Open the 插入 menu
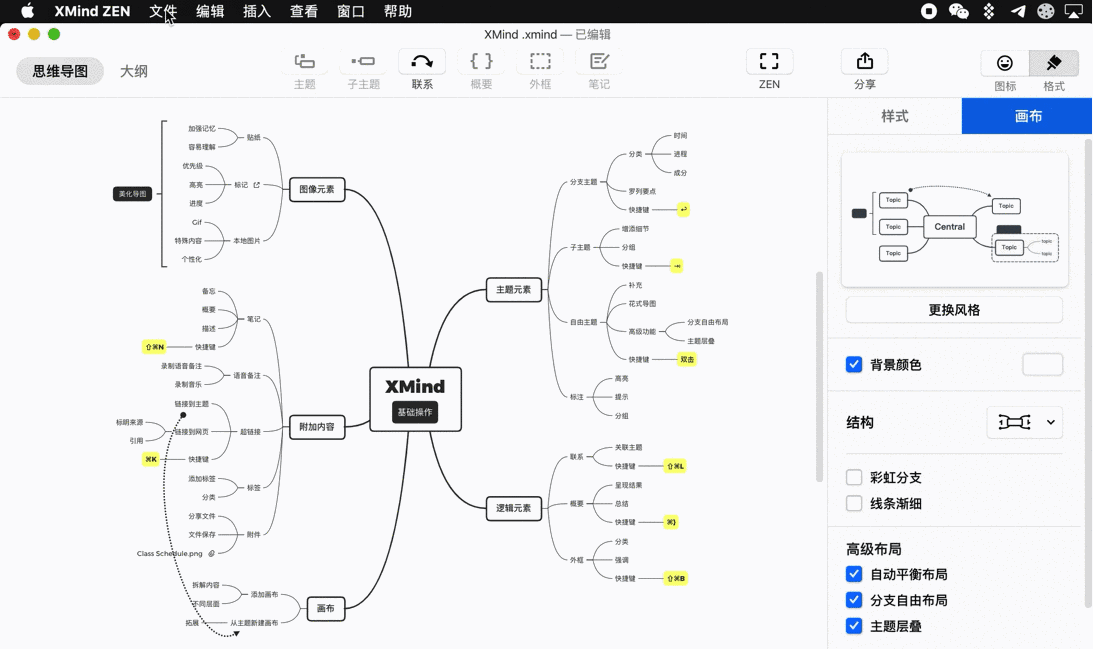 pos(257,11)
